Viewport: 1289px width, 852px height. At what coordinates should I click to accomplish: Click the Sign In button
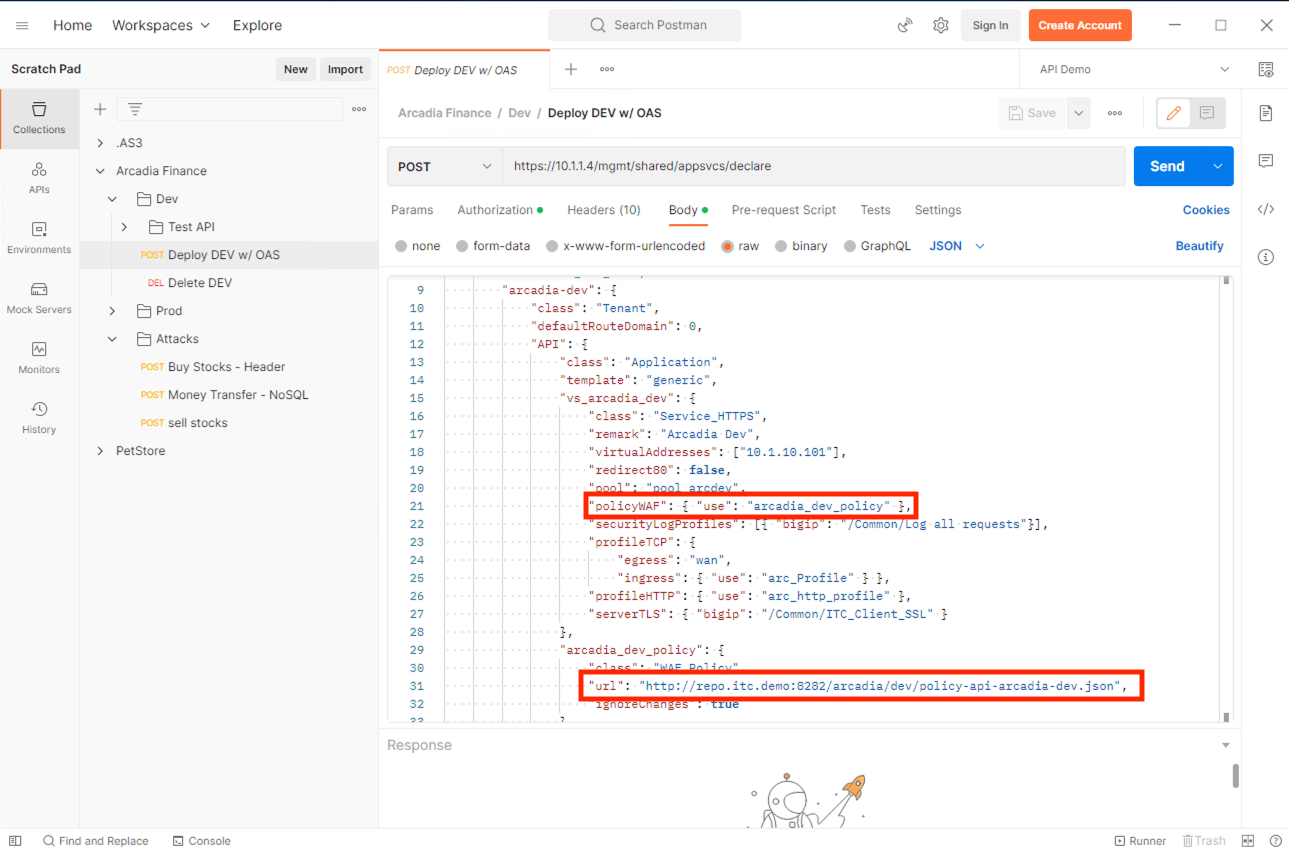[x=990, y=26]
